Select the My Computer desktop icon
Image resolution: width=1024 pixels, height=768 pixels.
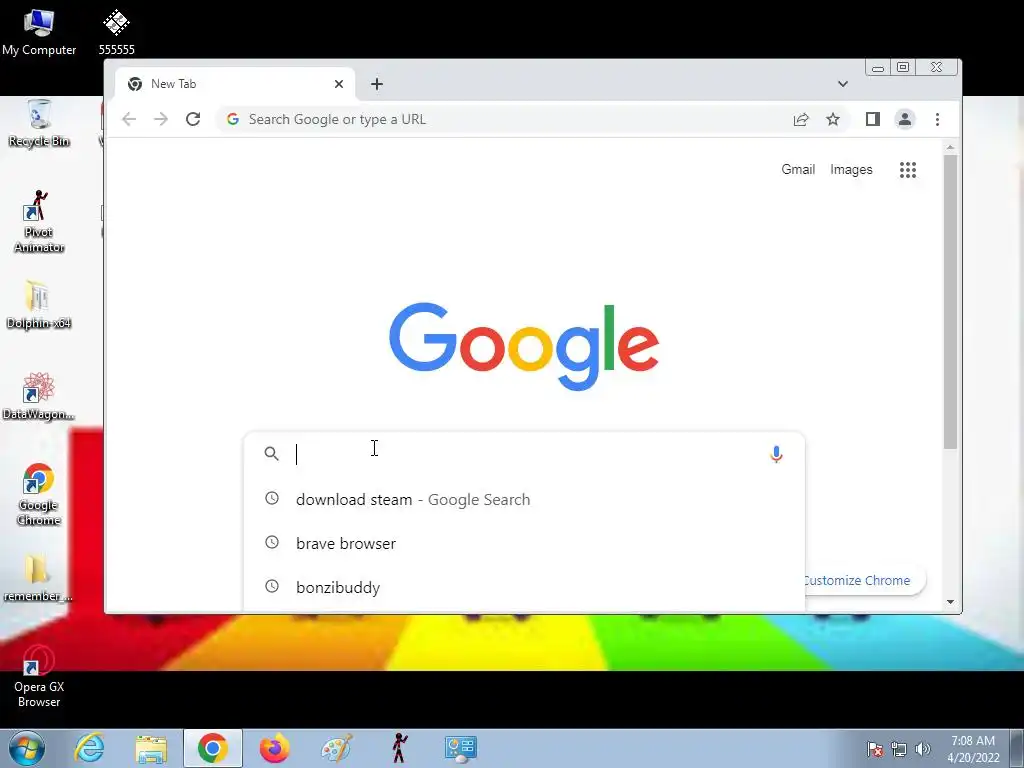(x=39, y=33)
